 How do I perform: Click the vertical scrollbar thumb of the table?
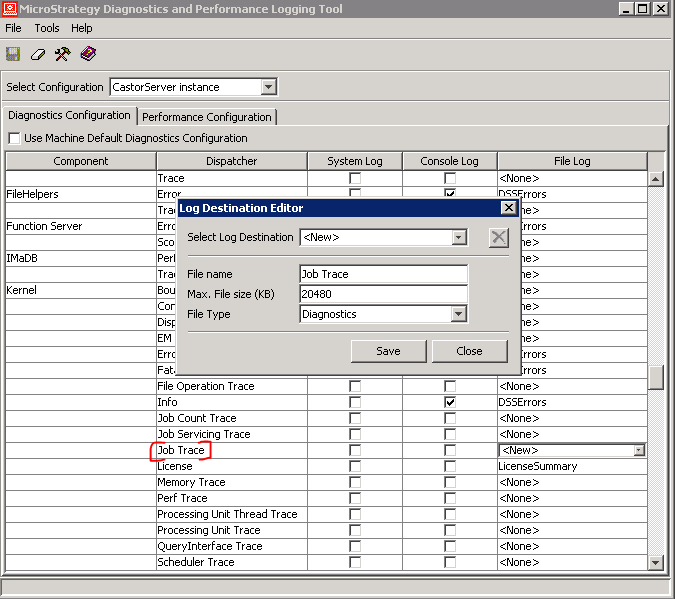(656, 377)
